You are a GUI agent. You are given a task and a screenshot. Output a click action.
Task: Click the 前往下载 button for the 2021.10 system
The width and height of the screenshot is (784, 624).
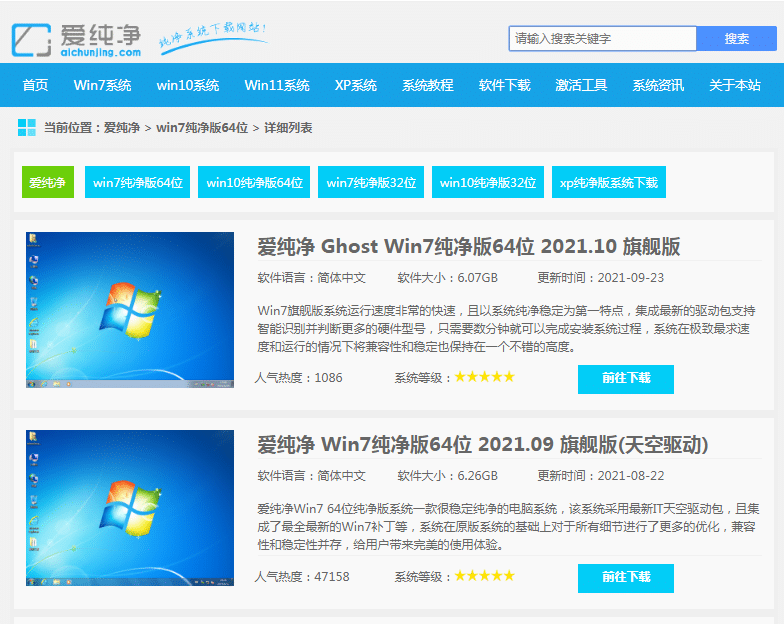point(625,379)
